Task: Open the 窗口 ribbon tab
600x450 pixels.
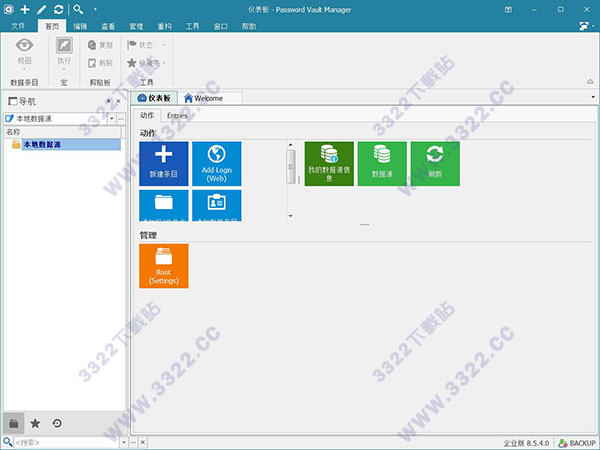Action: (x=220, y=26)
